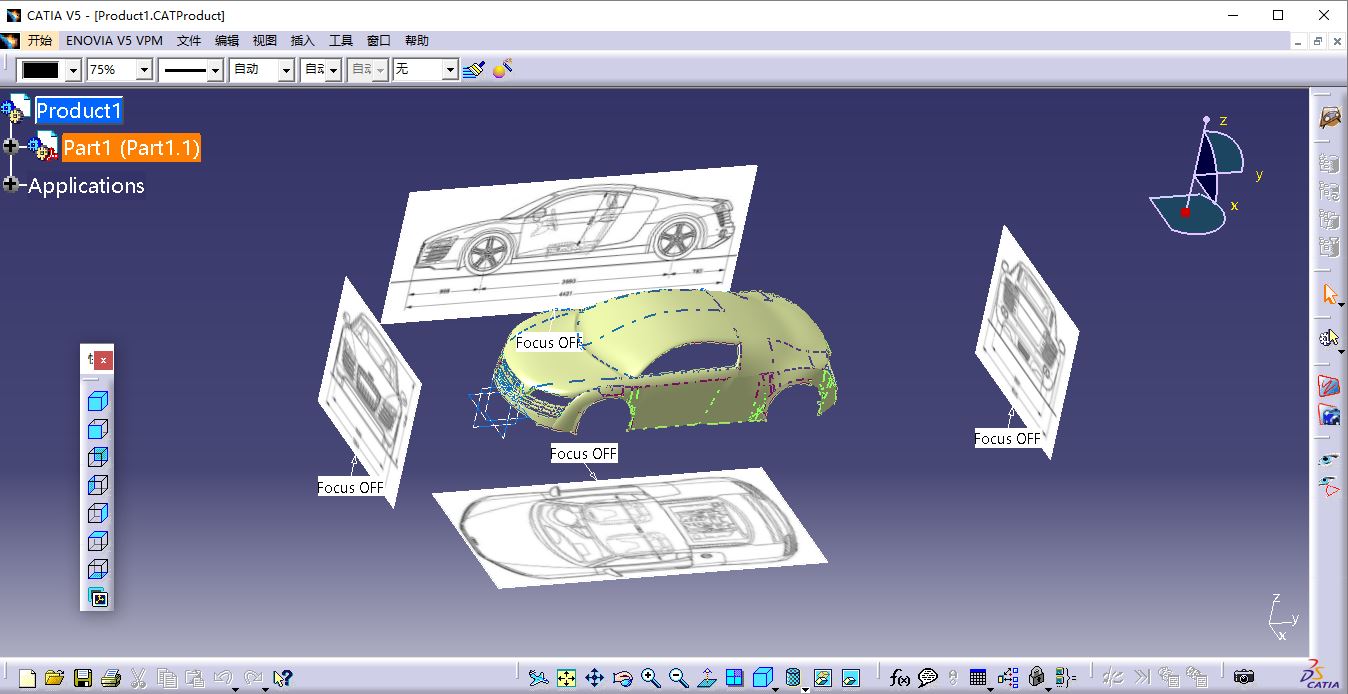The height and width of the screenshot is (694, 1348).
Task: Open the 无 layer dropdown
Action: (450, 70)
